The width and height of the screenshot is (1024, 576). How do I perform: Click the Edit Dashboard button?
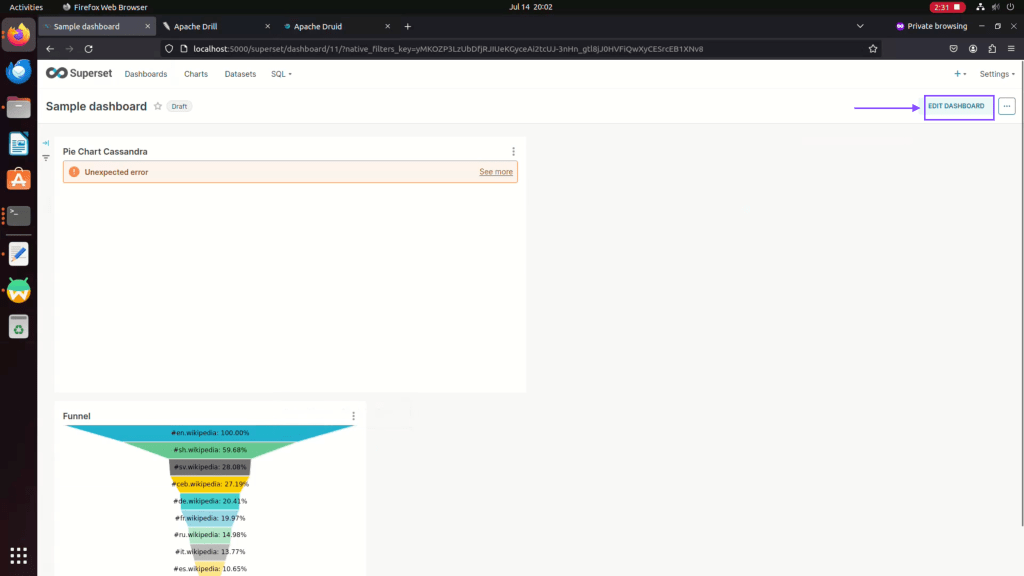click(x=956, y=106)
